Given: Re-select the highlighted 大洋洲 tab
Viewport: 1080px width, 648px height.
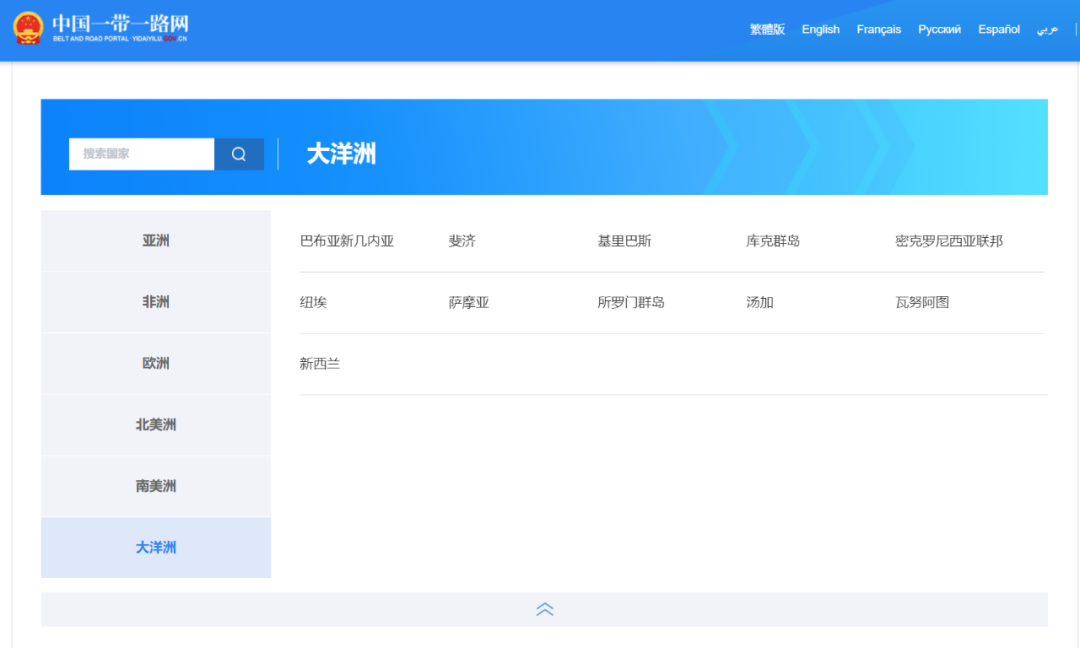Looking at the screenshot, I should click(x=155, y=547).
